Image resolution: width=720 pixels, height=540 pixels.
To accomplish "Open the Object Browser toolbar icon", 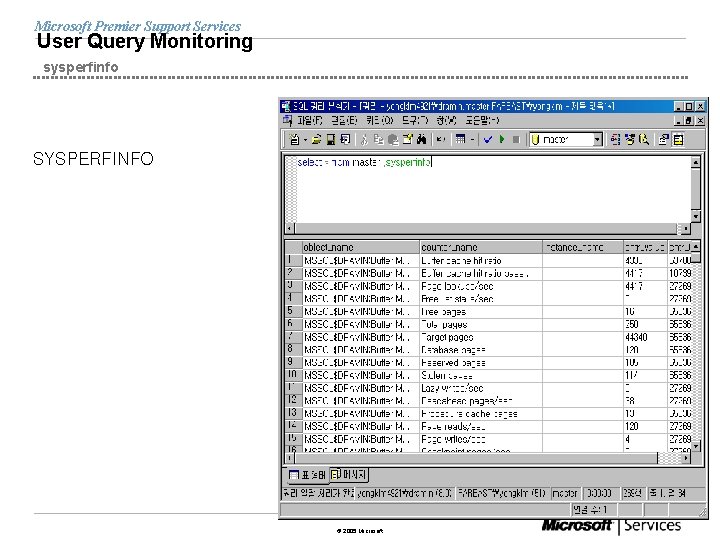I will coord(630,140).
